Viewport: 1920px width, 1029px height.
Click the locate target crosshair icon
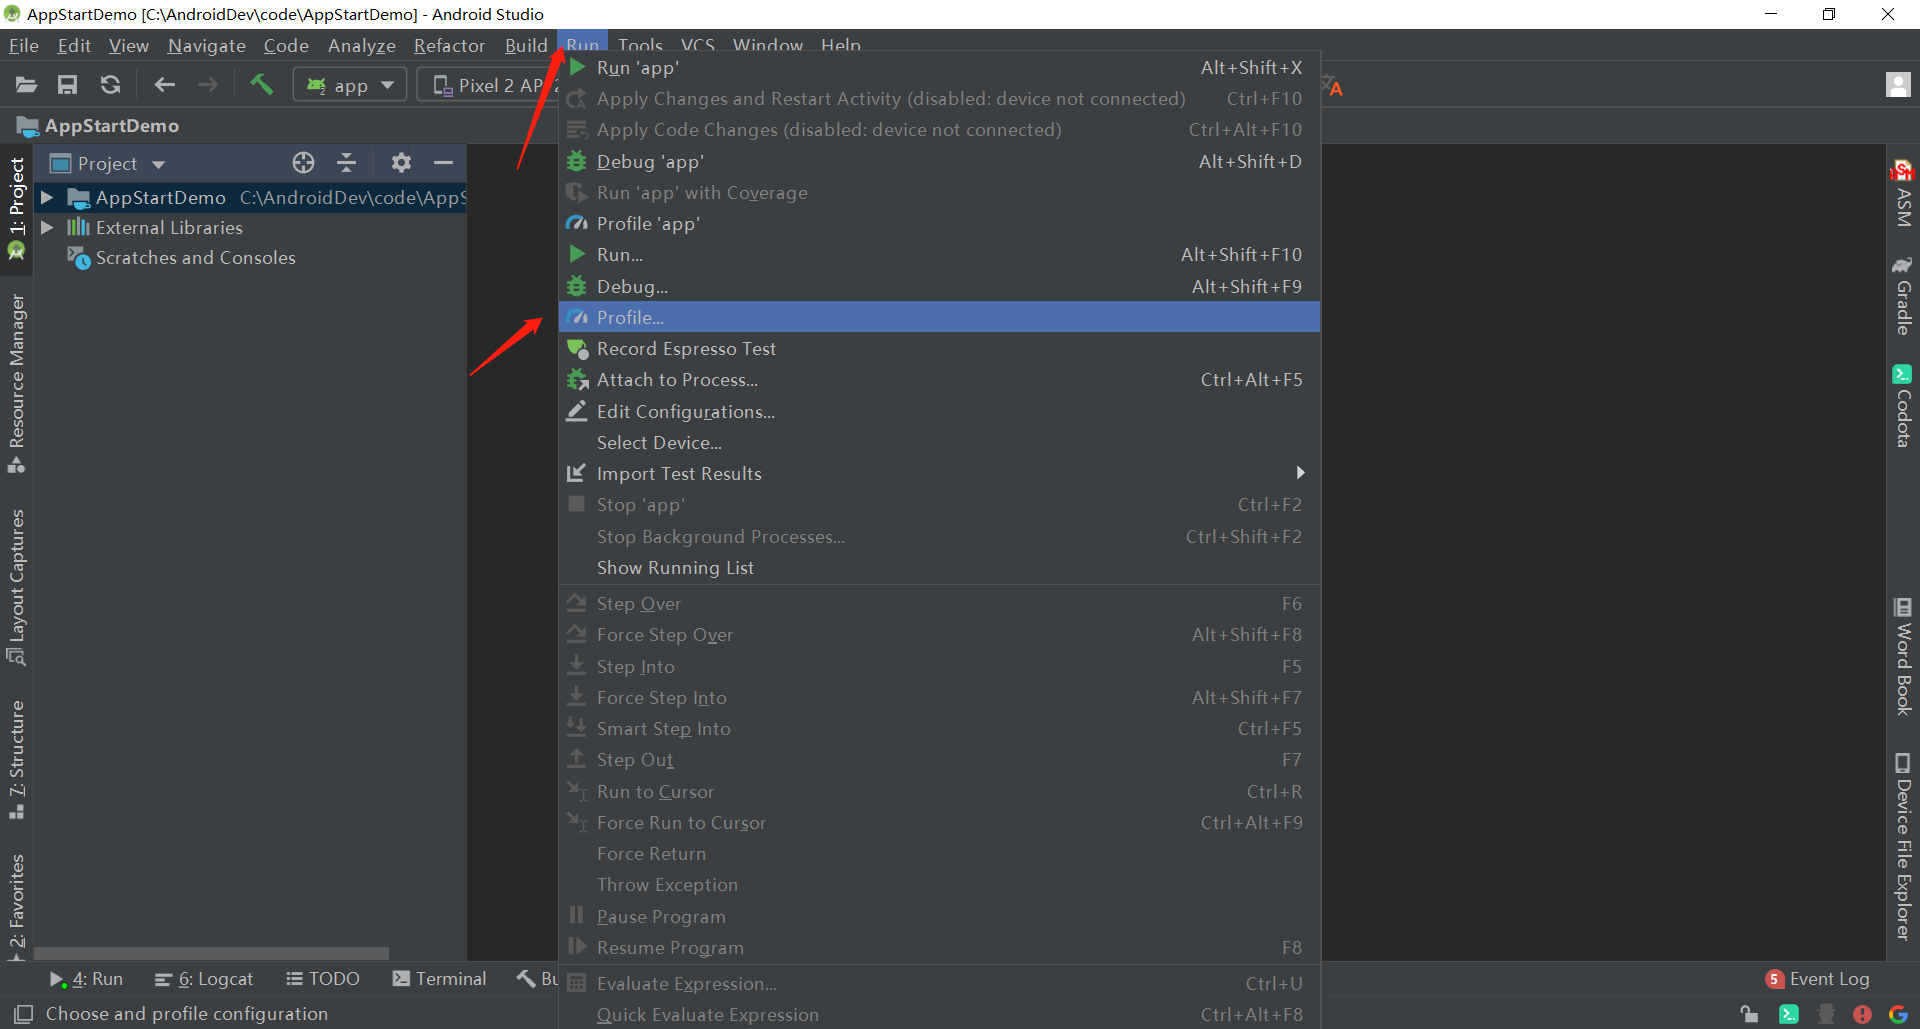[303, 162]
